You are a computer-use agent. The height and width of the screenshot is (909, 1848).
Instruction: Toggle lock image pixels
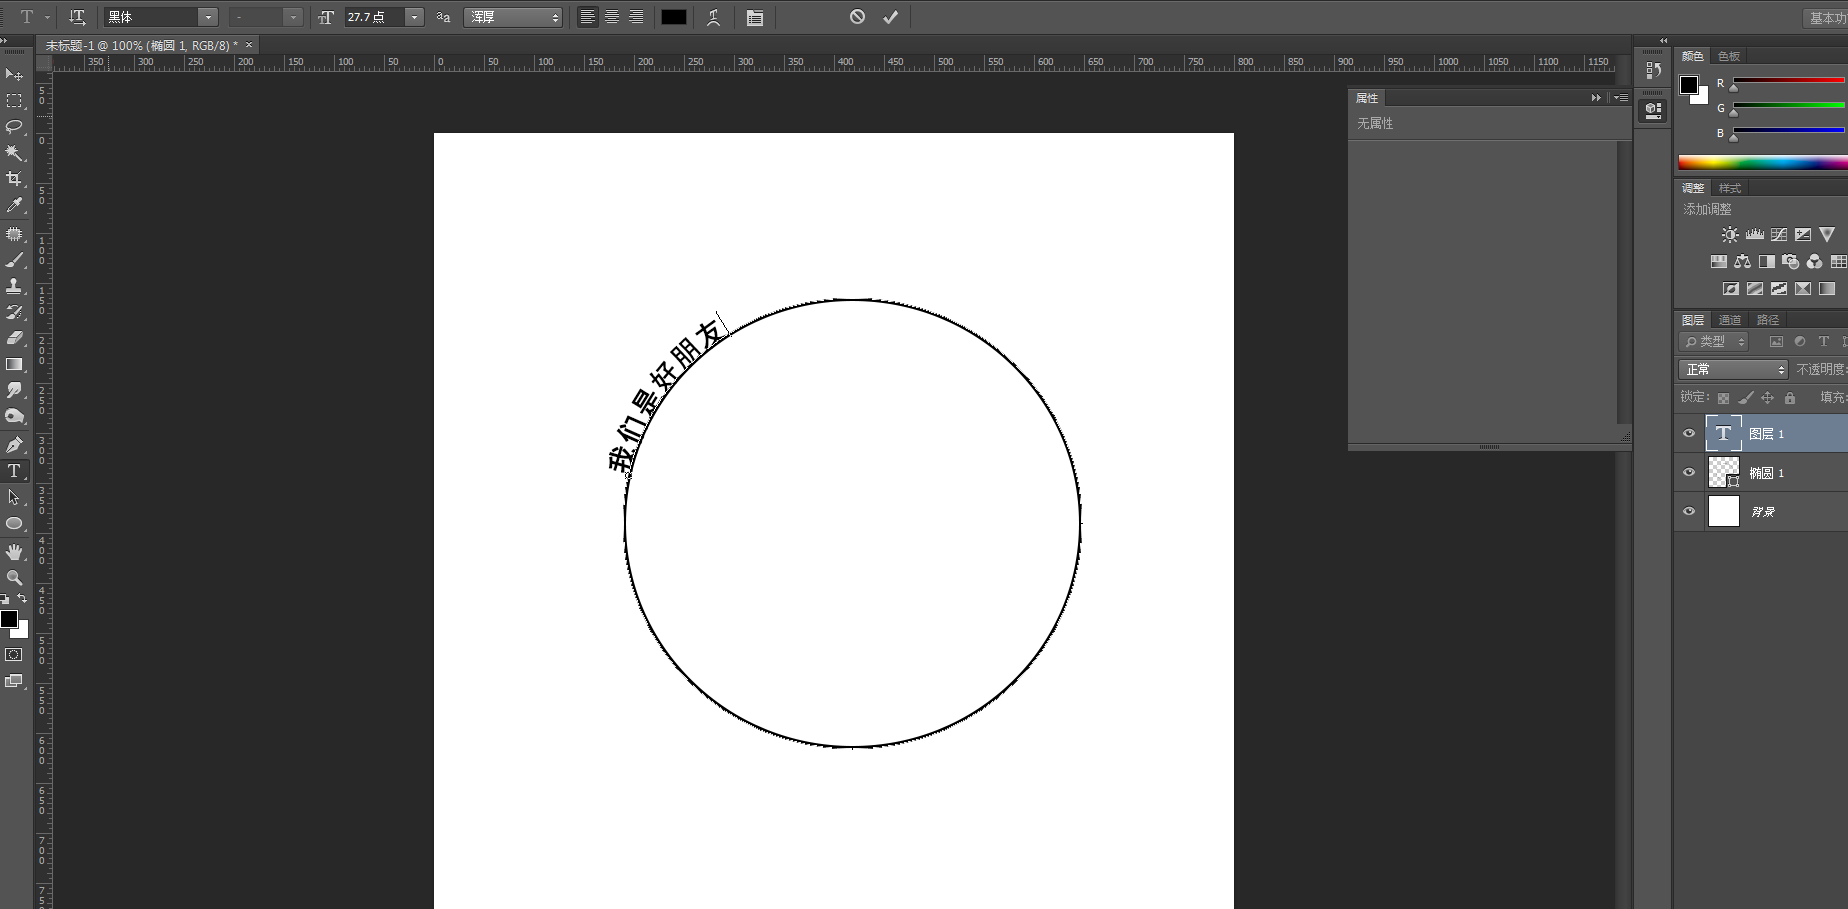[1745, 398]
